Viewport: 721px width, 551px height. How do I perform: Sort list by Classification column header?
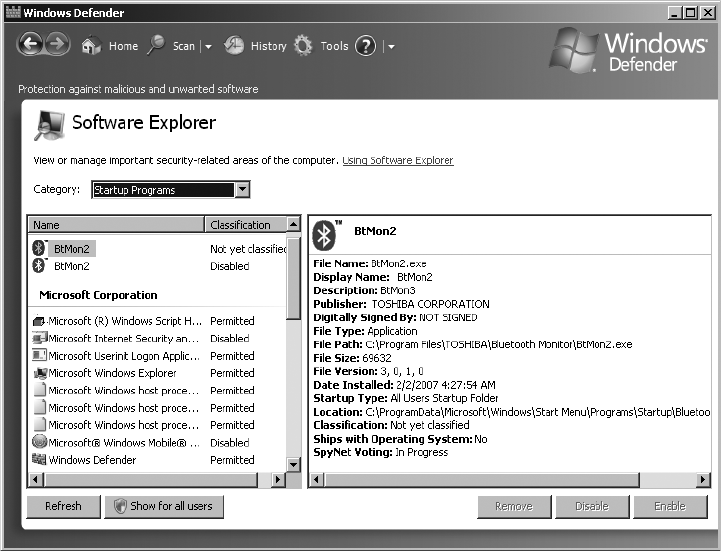click(x=246, y=225)
